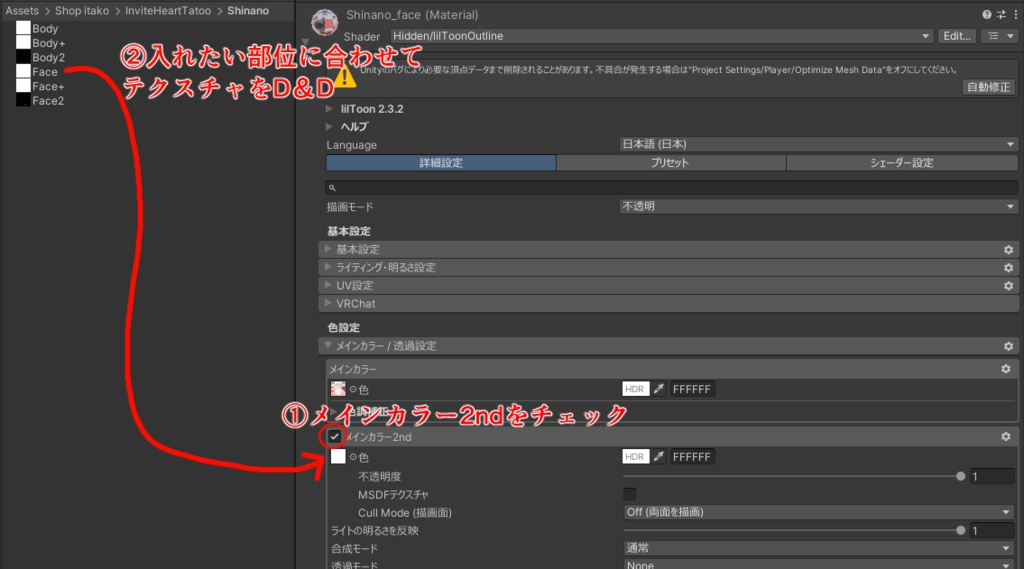This screenshot has width=1024, height=569.
Task: Go to Shinano breadcrumb folder
Action: pos(248,10)
